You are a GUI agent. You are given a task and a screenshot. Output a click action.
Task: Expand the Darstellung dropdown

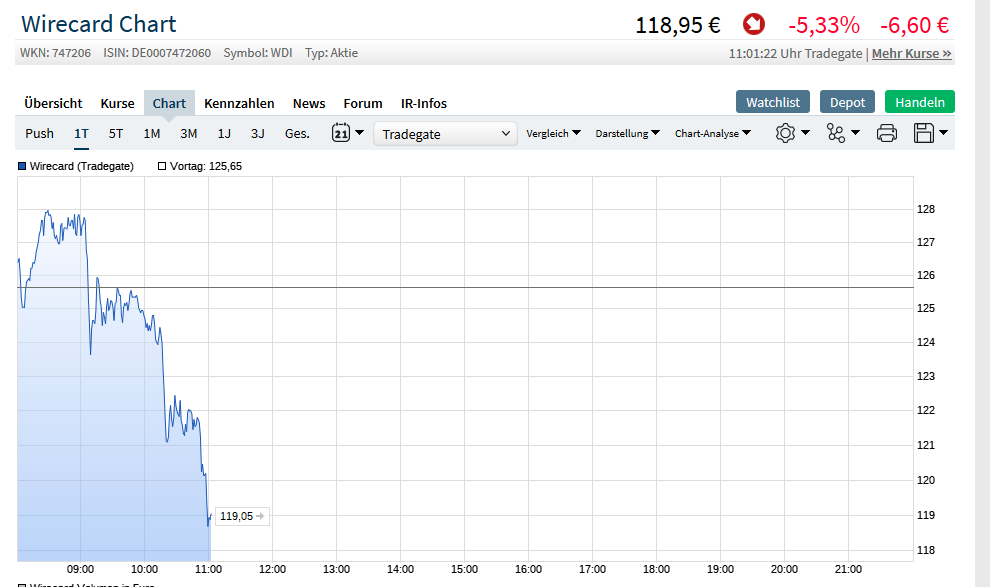click(627, 133)
